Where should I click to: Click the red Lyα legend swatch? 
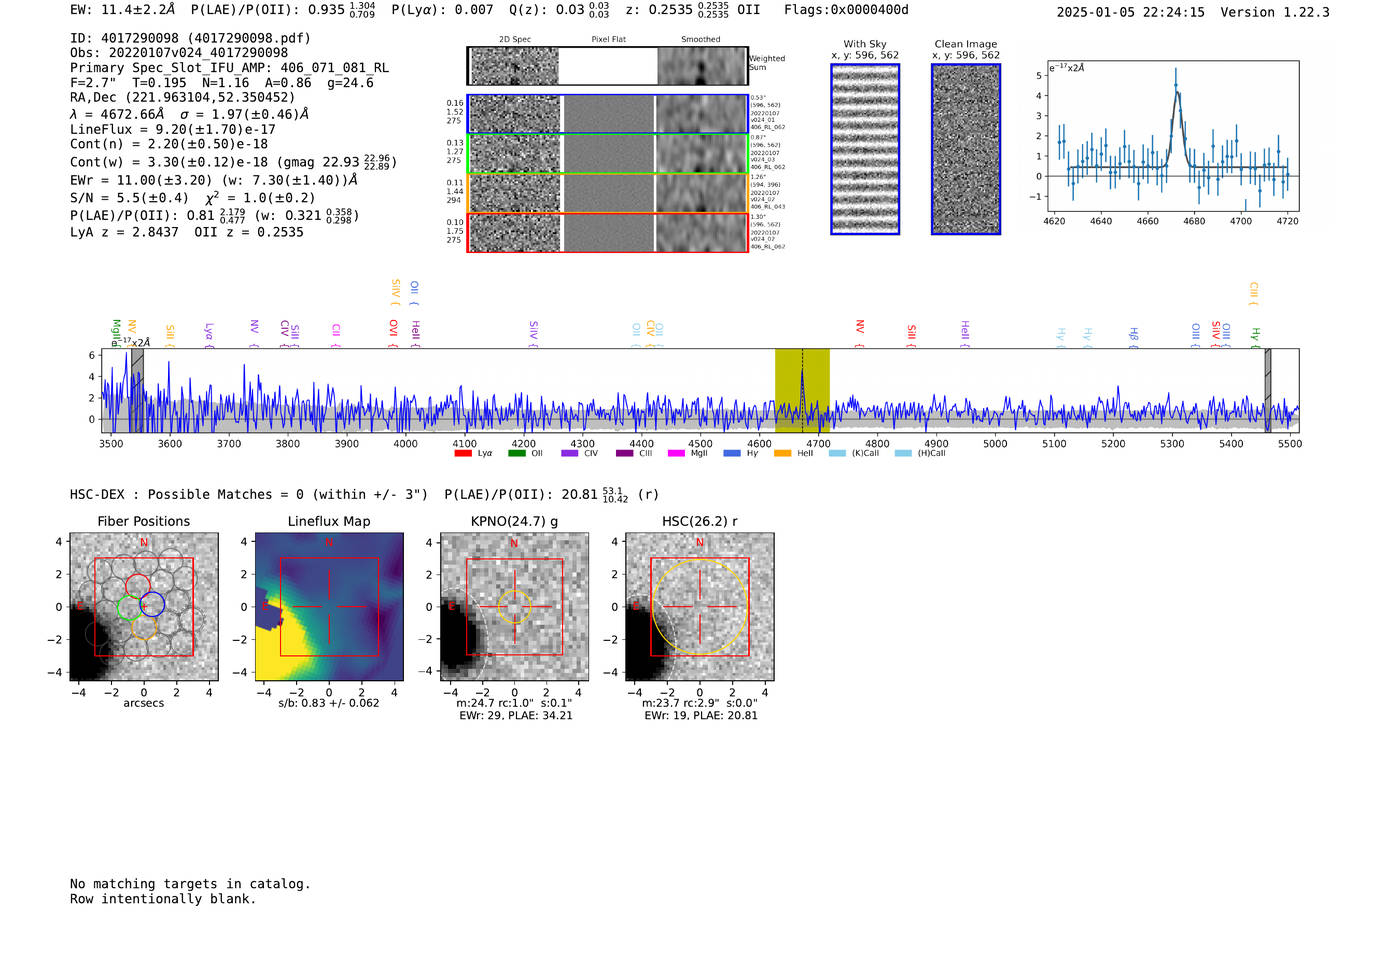tap(463, 454)
